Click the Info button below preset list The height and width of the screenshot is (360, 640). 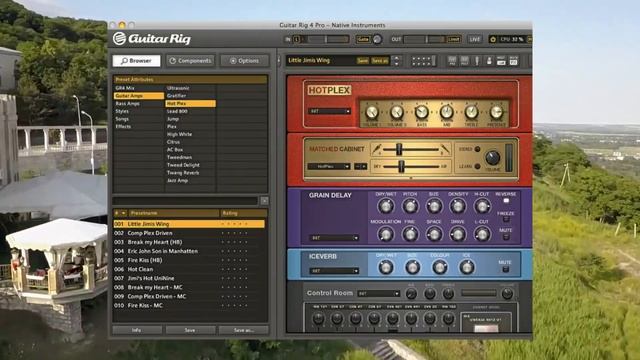tap(137, 330)
